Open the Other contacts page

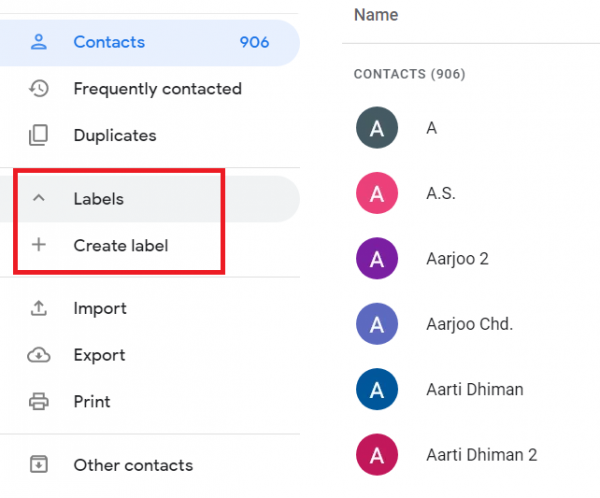click(133, 465)
